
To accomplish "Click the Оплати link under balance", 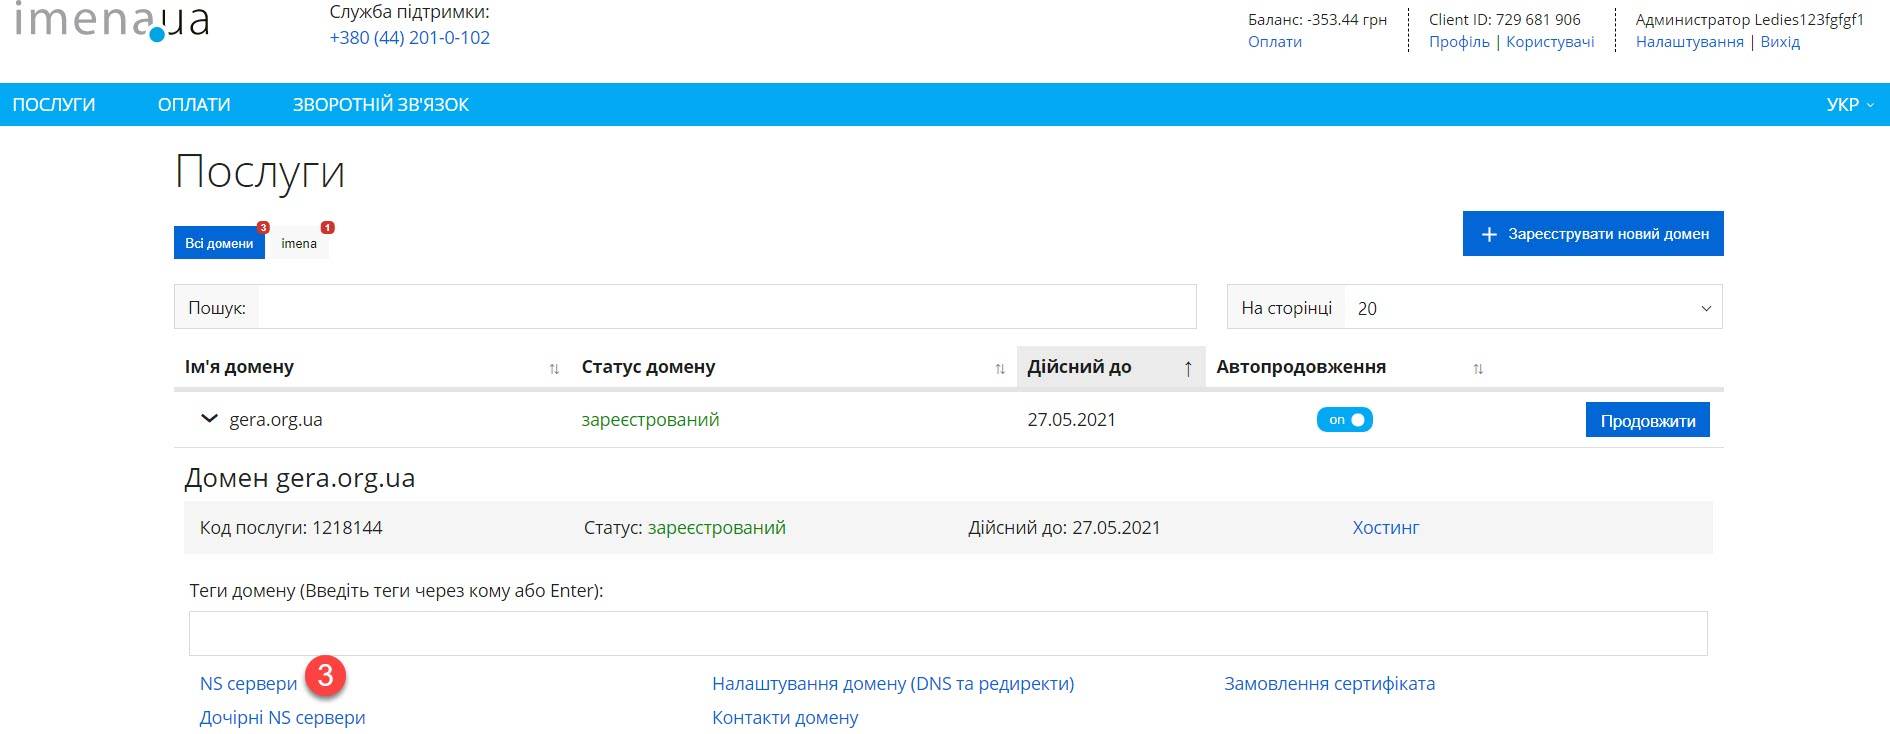I will coord(1275,42).
